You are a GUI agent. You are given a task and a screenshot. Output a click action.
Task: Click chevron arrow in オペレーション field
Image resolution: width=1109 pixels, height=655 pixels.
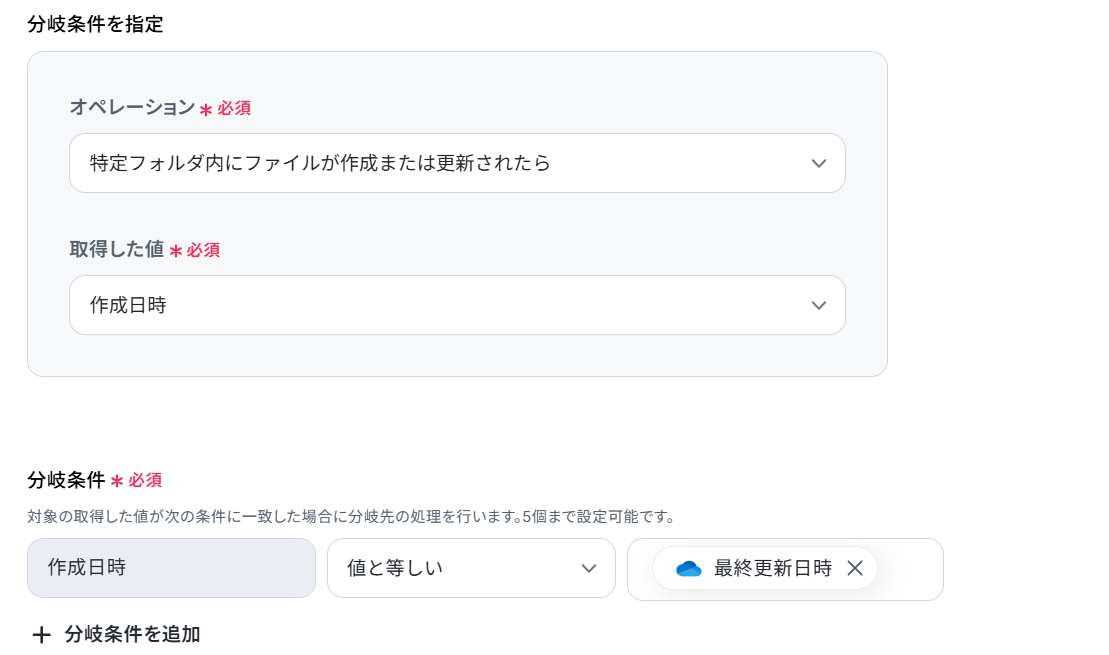tap(818, 163)
